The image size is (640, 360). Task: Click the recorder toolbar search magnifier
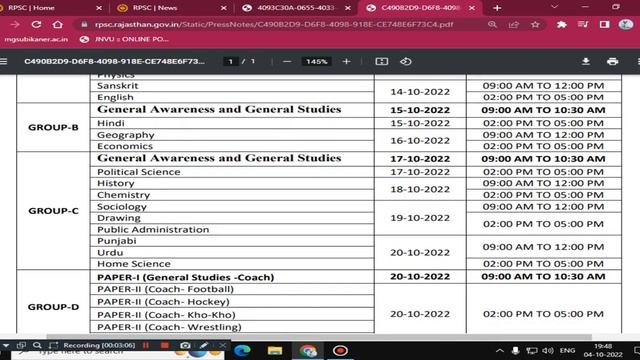[37, 345]
